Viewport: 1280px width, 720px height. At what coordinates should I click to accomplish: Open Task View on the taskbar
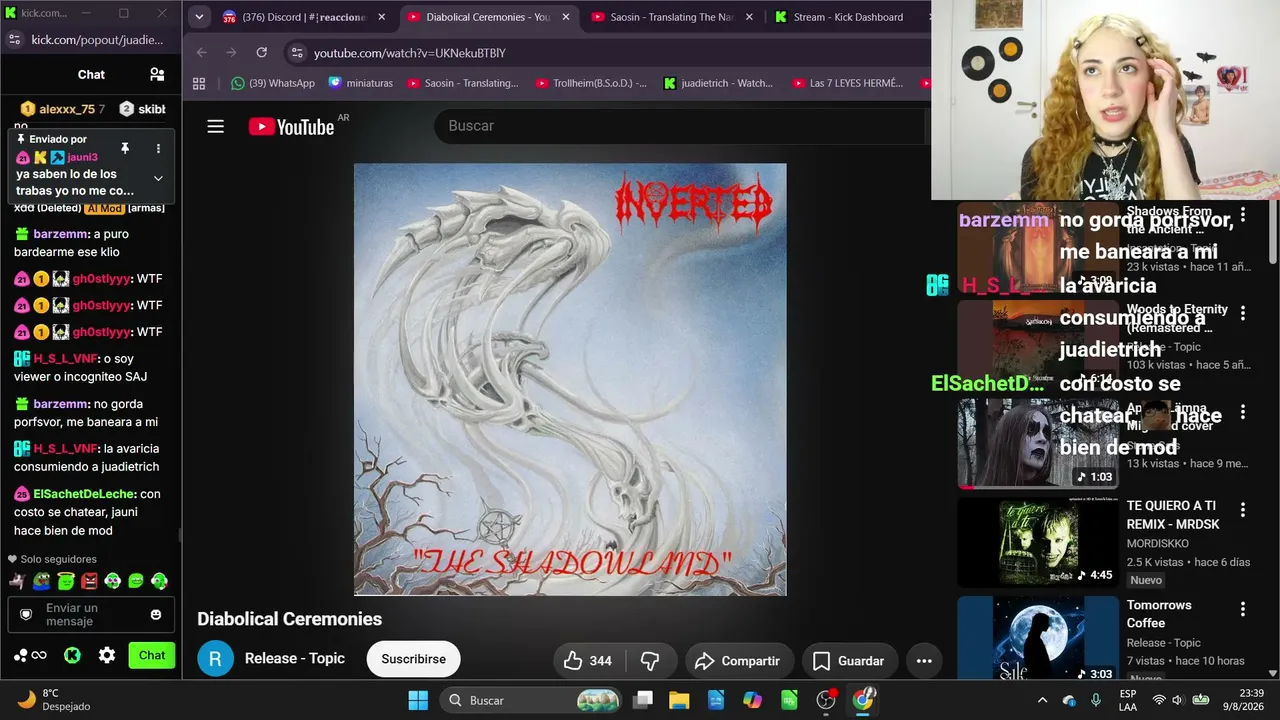643,700
